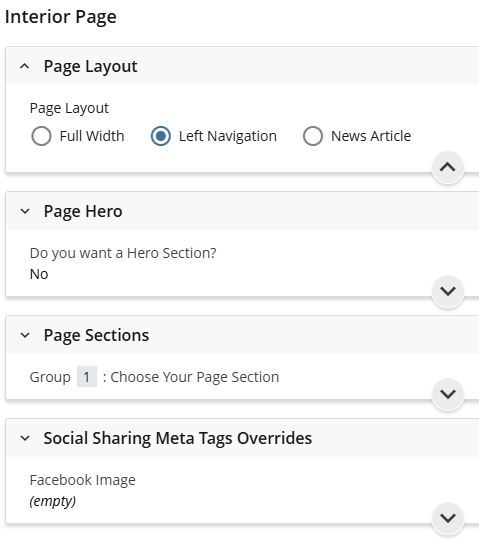Click round down-arrow button in Social Sharing panel

coord(448,518)
